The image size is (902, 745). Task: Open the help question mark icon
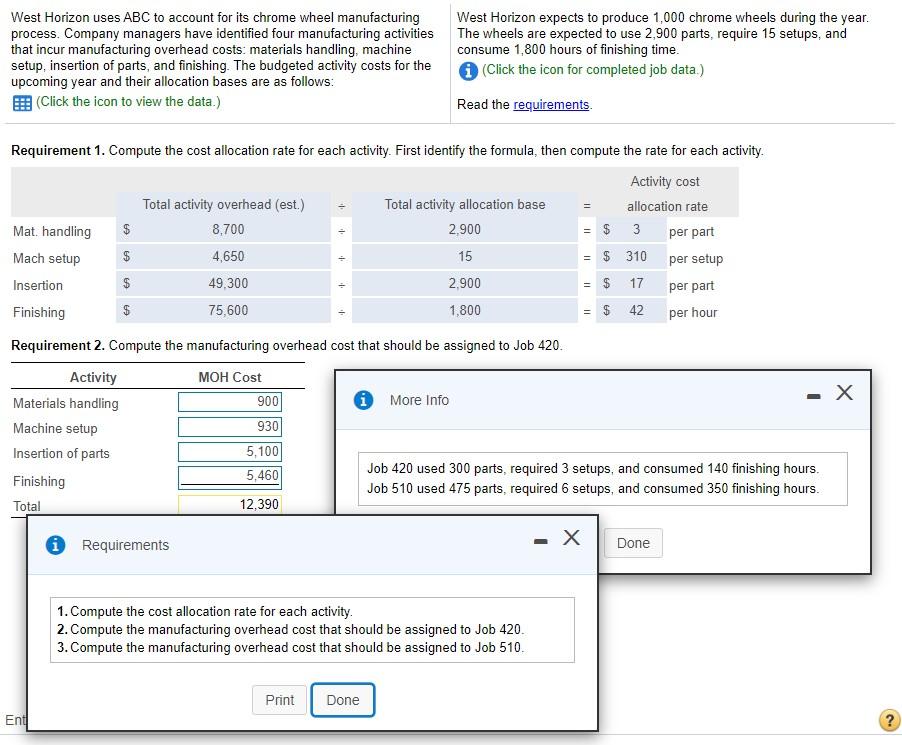click(888, 719)
